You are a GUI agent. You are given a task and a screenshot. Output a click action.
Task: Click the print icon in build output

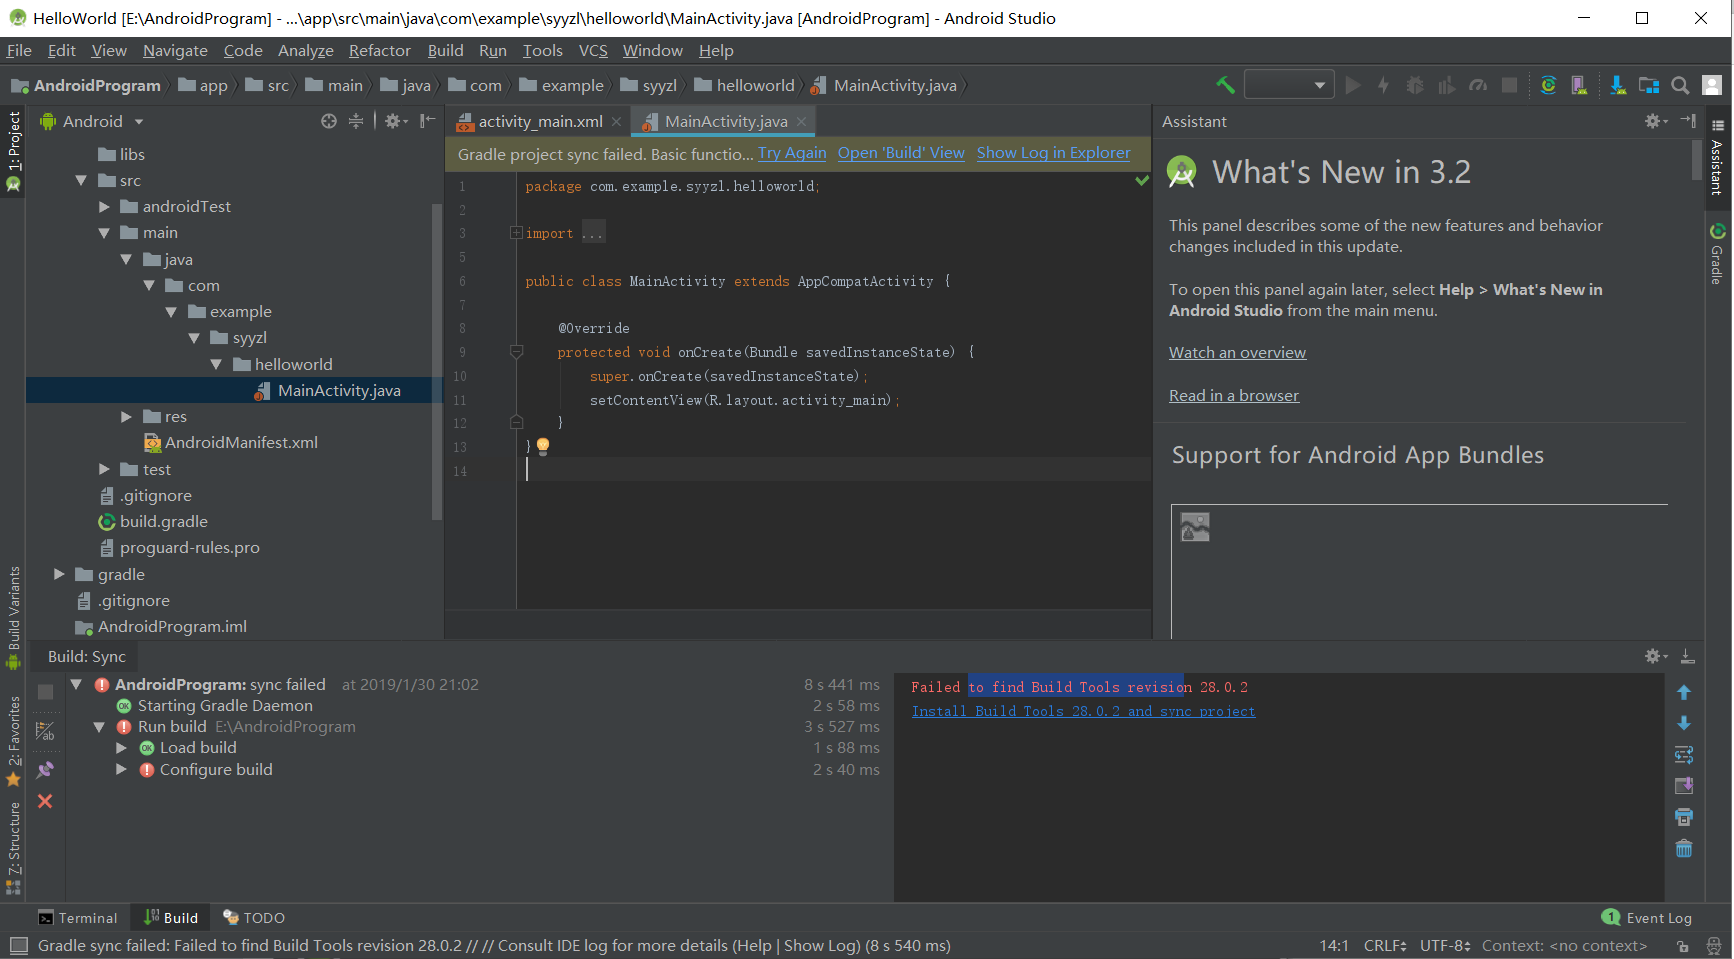coord(1684,817)
